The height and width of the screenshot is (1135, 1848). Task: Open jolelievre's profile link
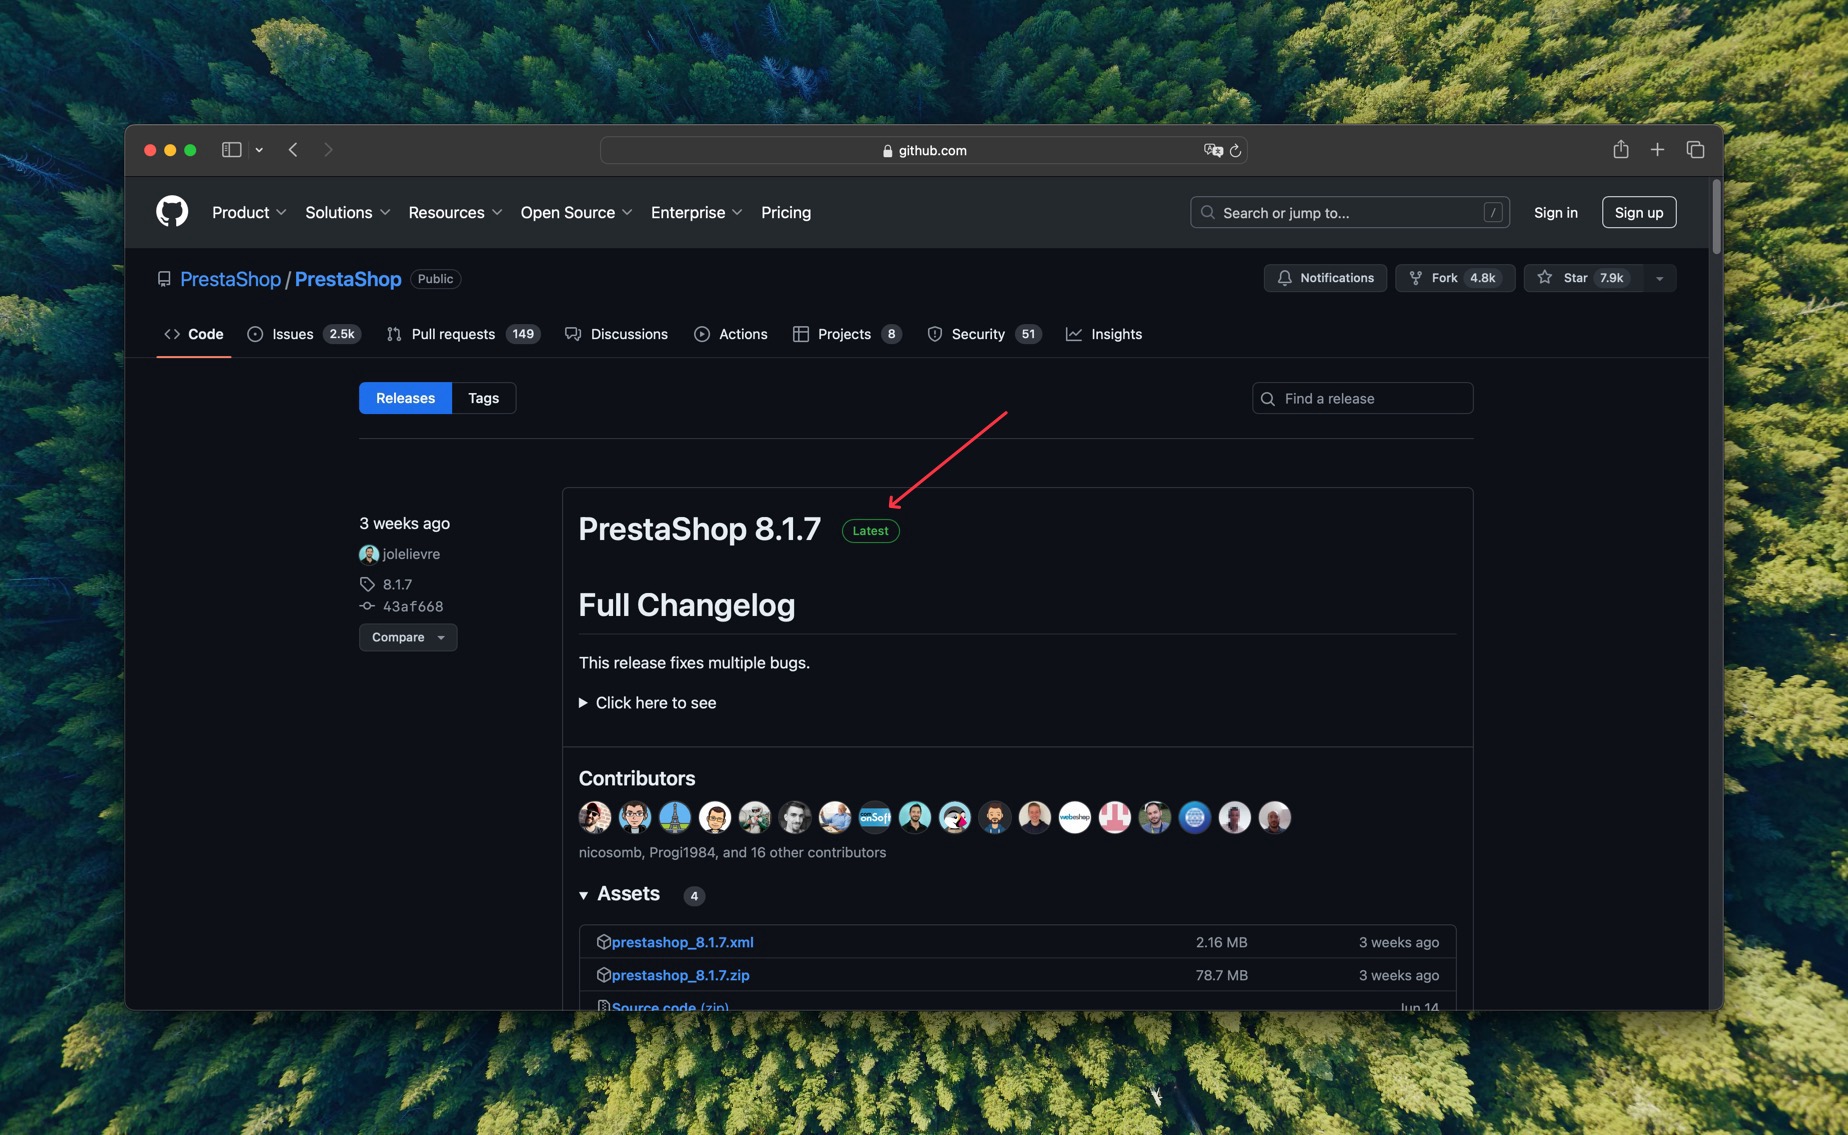[411, 554]
